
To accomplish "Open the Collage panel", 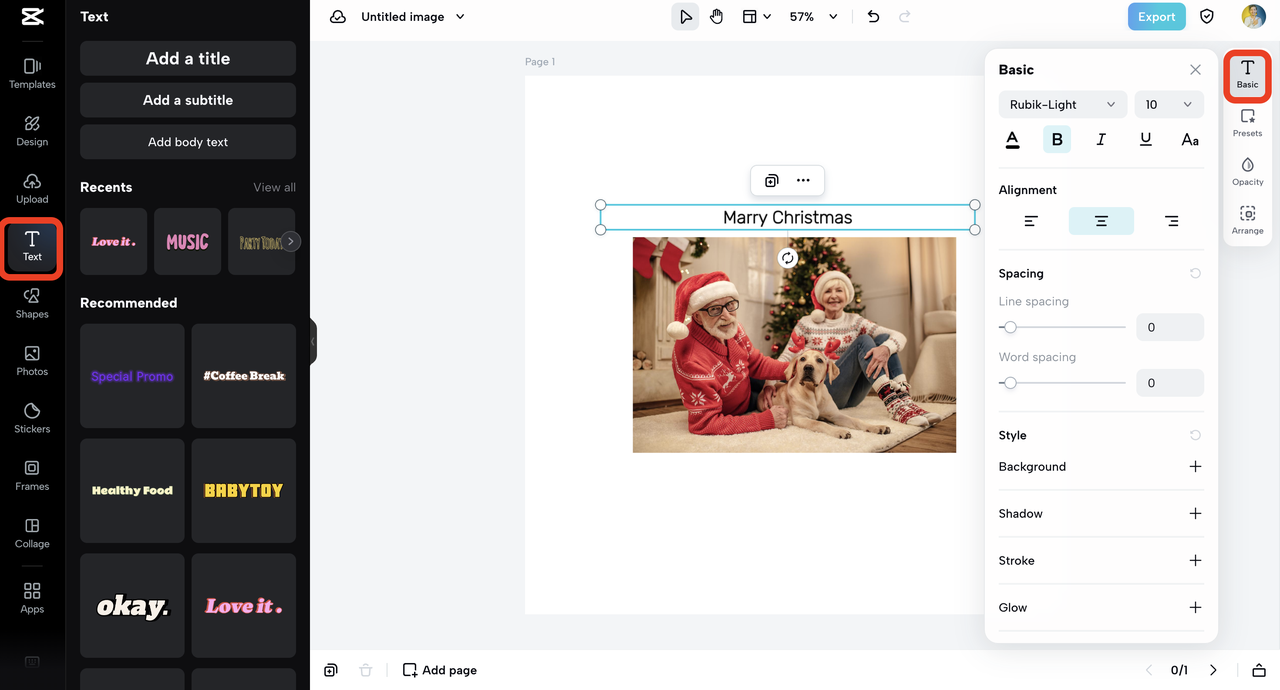I will coord(32,533).
